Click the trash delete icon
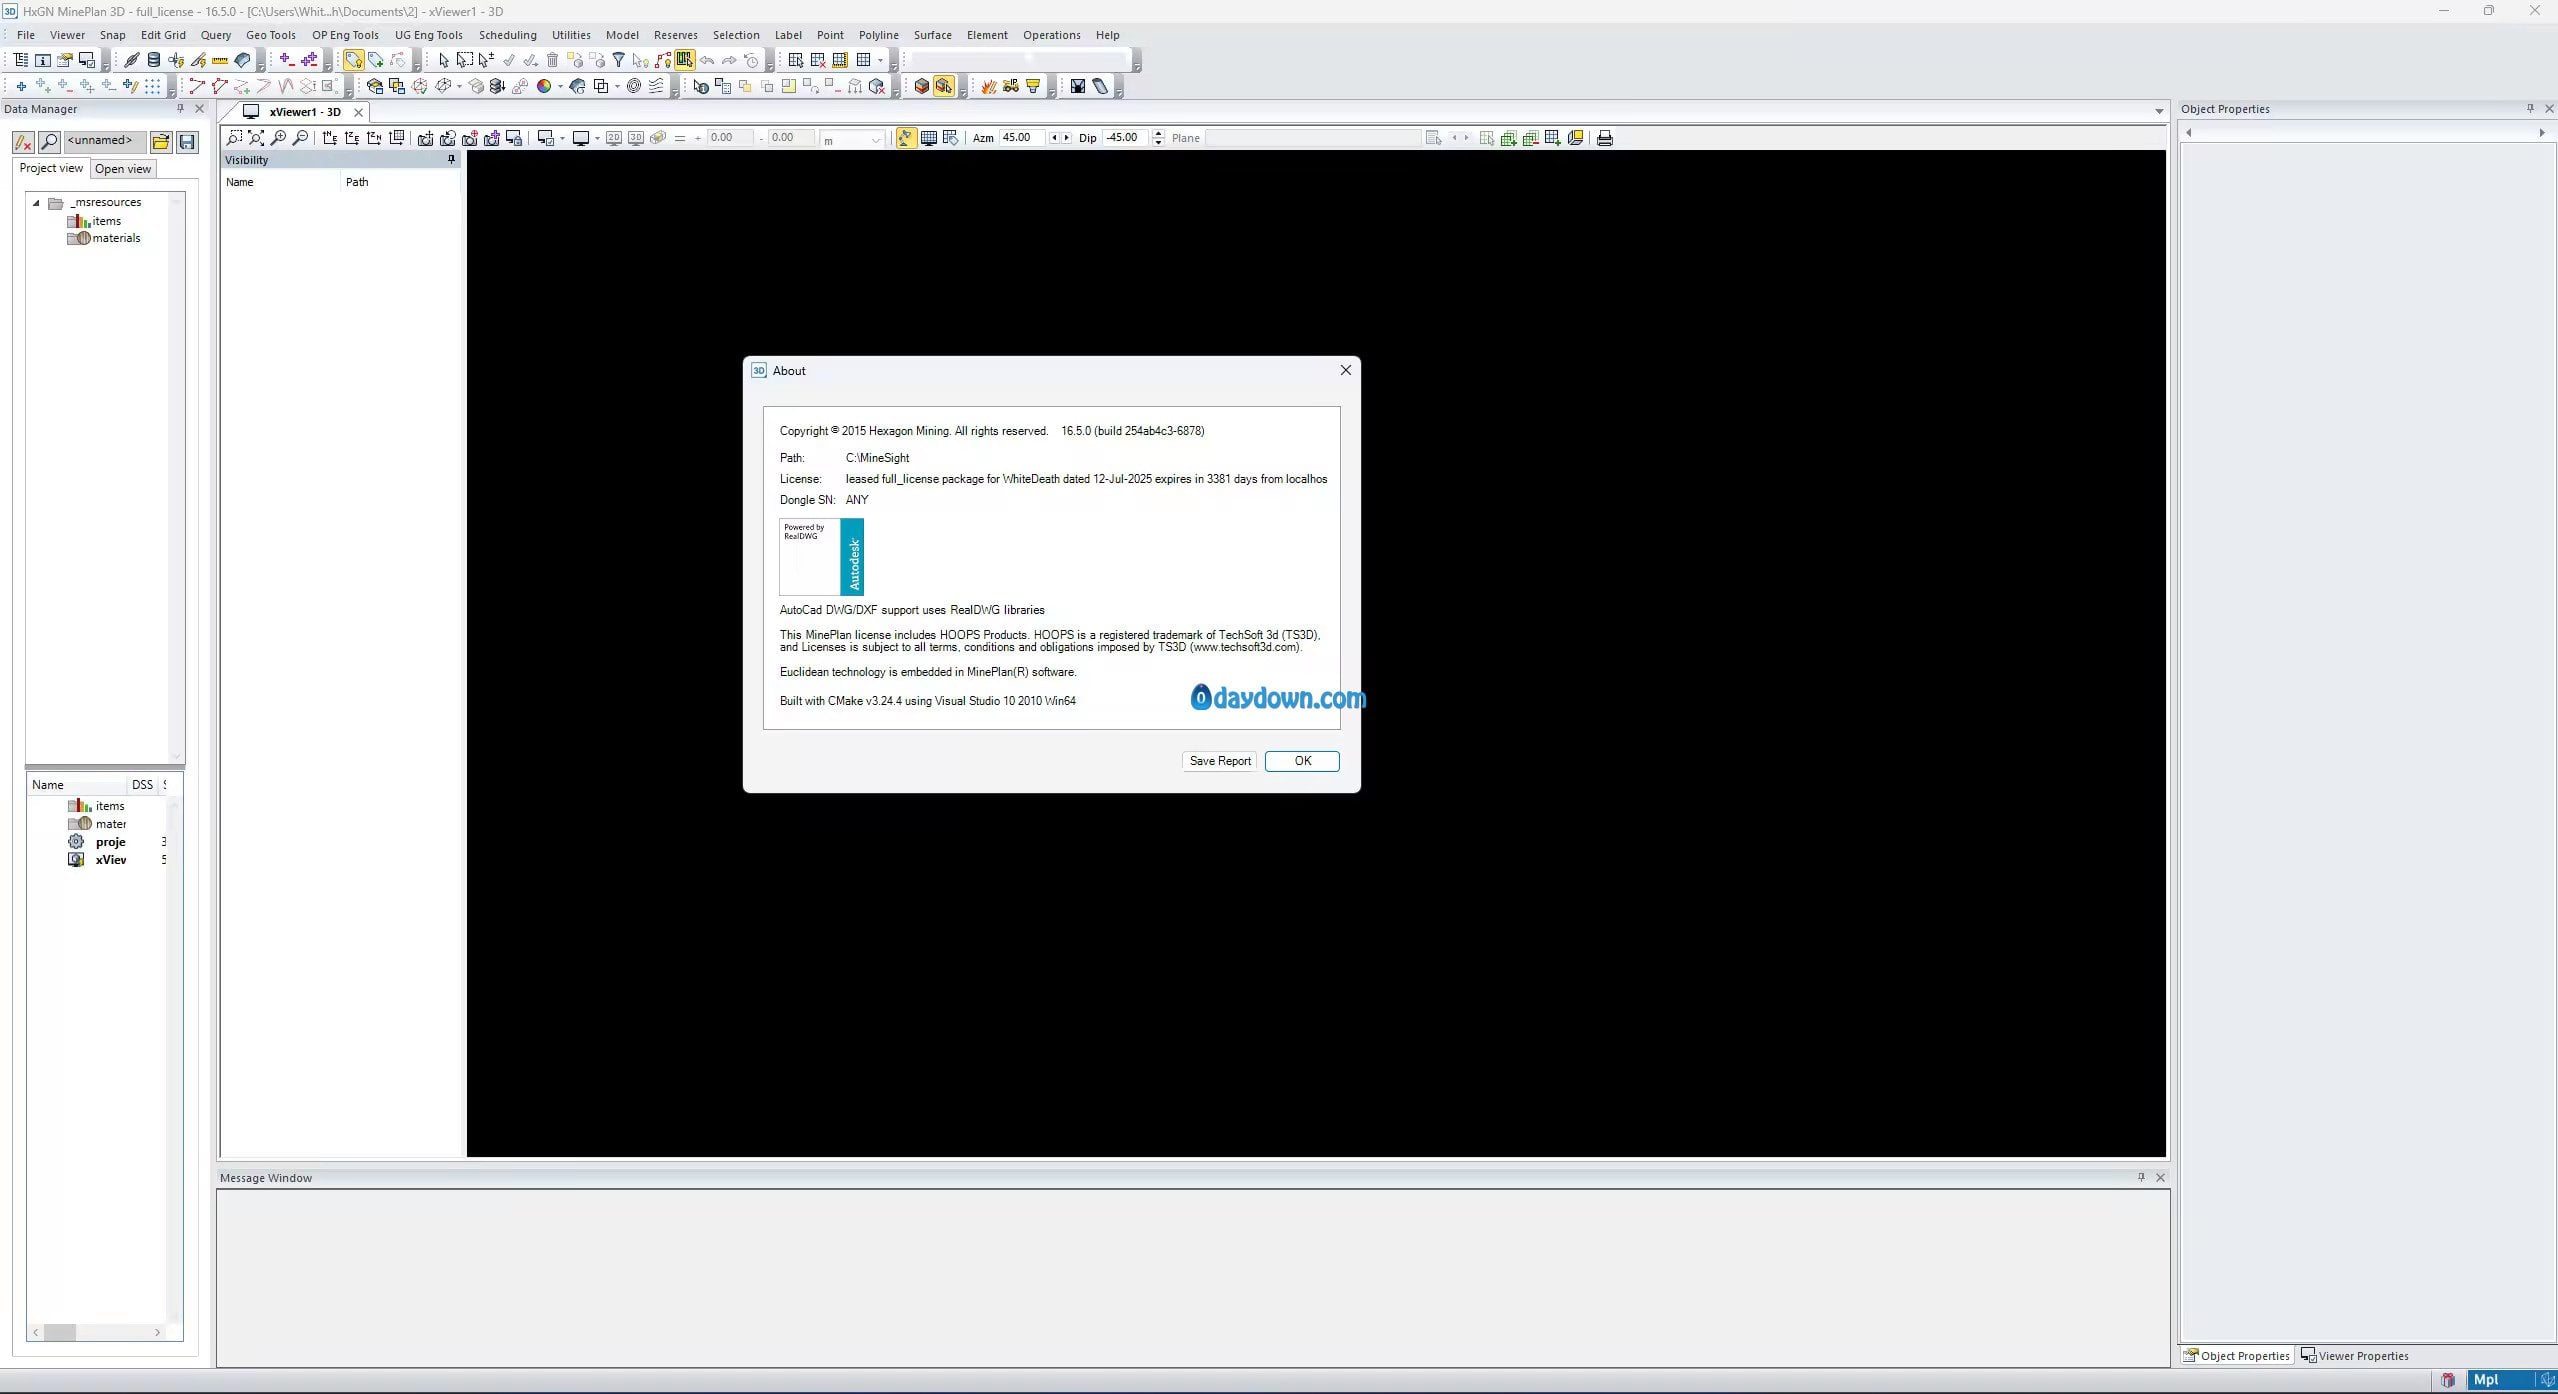The width and height of the screenshot is (2558, 1394). 552,60
